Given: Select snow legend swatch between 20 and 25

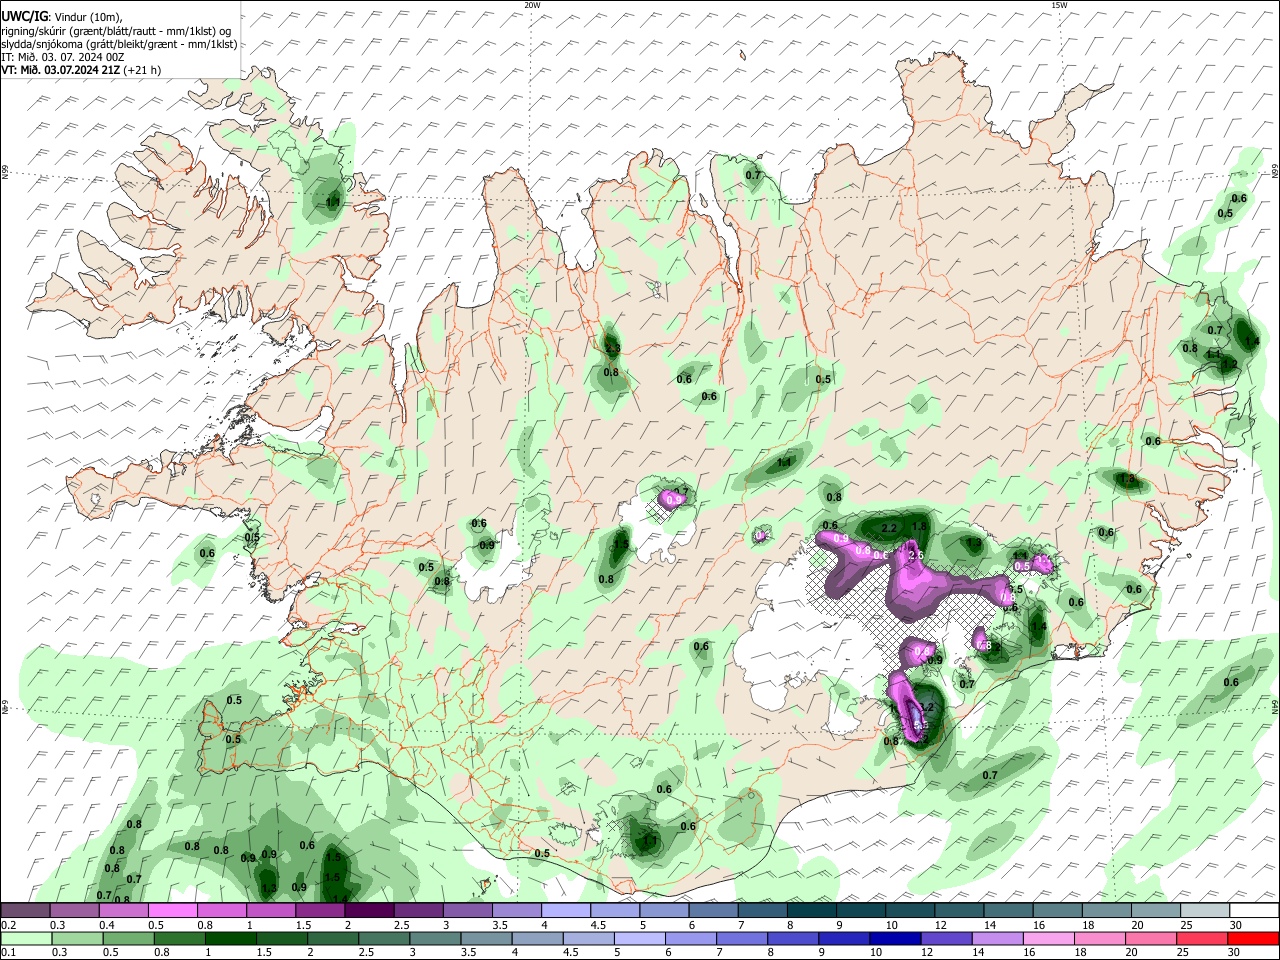Looking at the screenshot, I should (1156, 910).
